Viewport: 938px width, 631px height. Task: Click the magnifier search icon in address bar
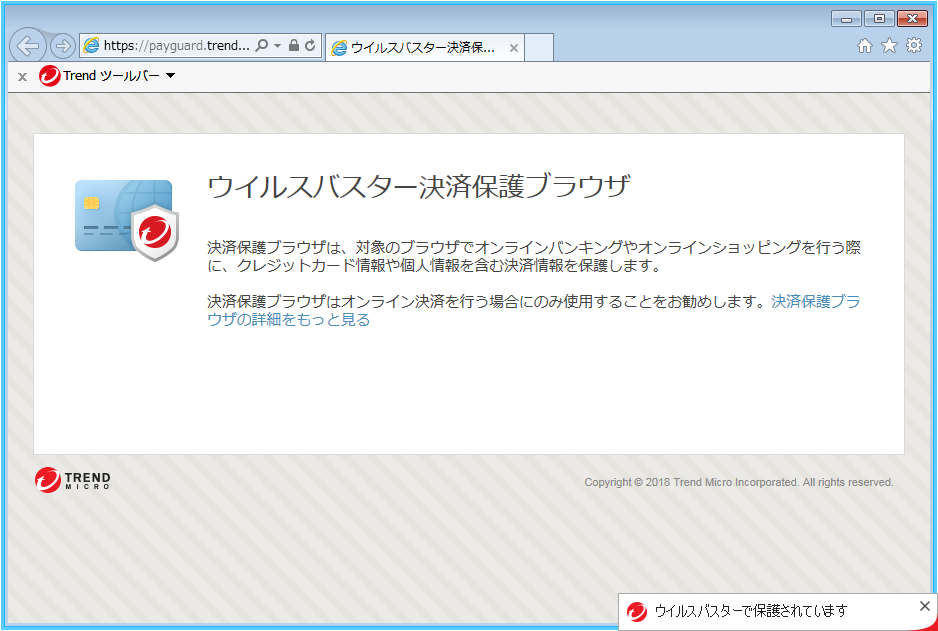[x=262, y=46]
